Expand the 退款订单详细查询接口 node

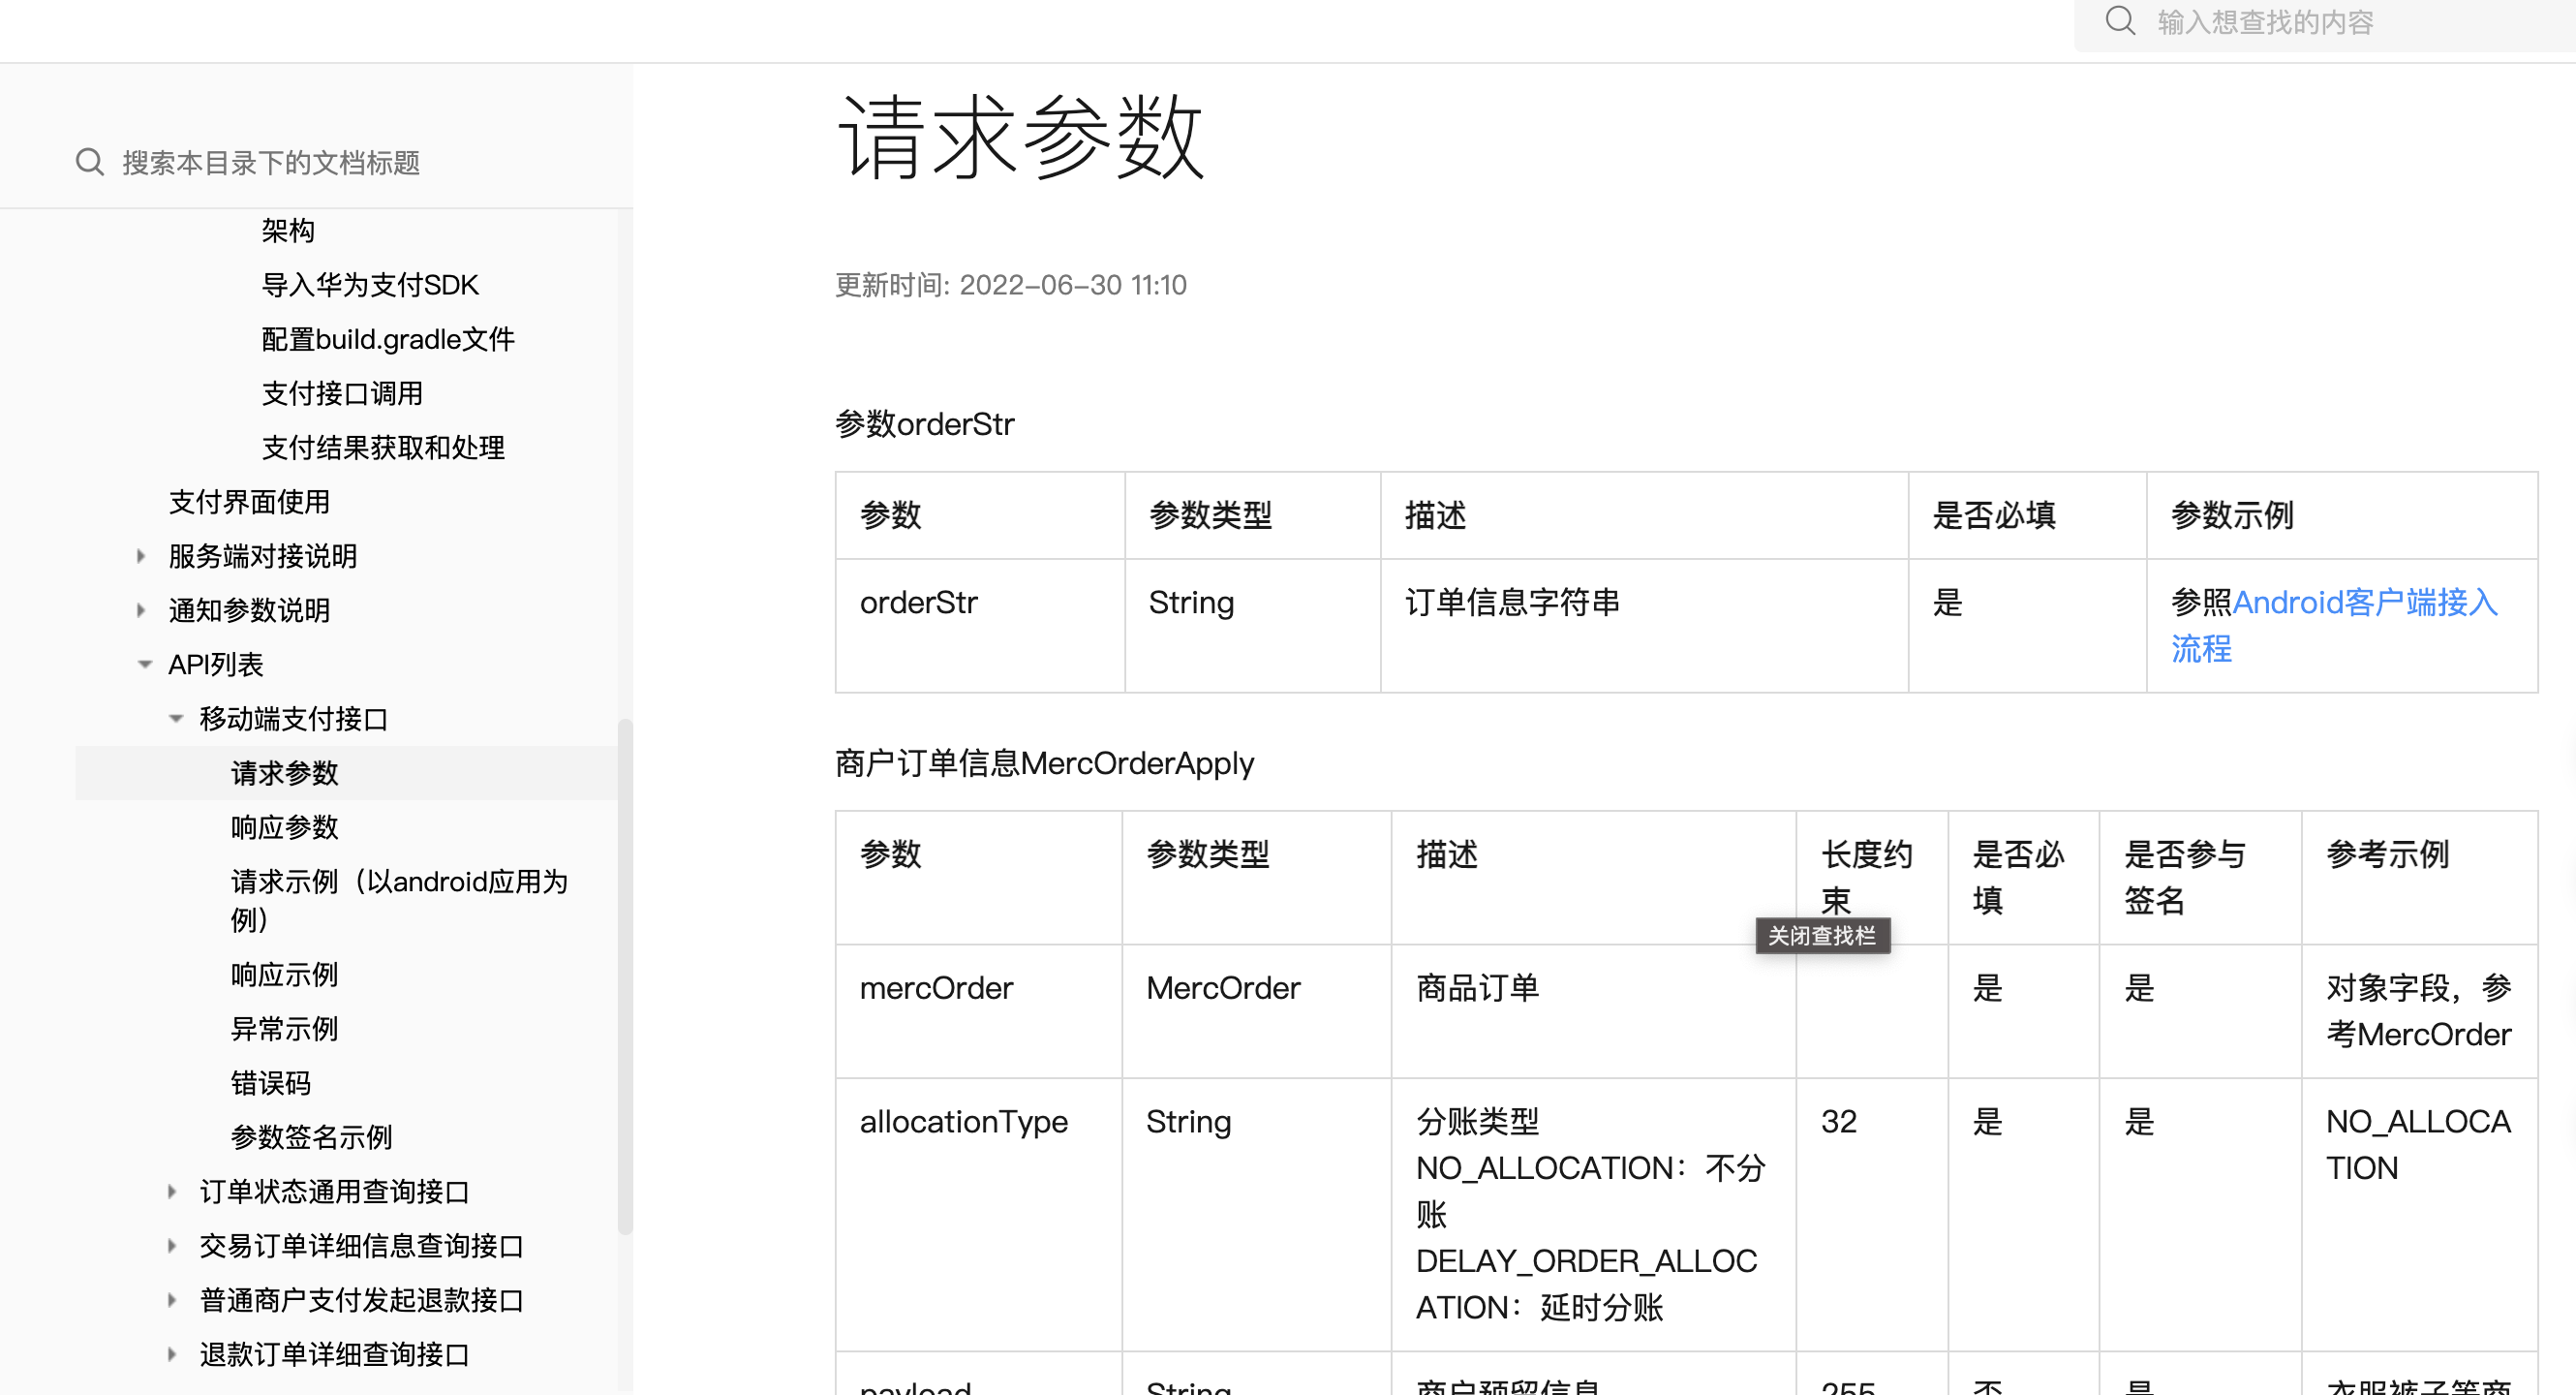coord(172,1354)
